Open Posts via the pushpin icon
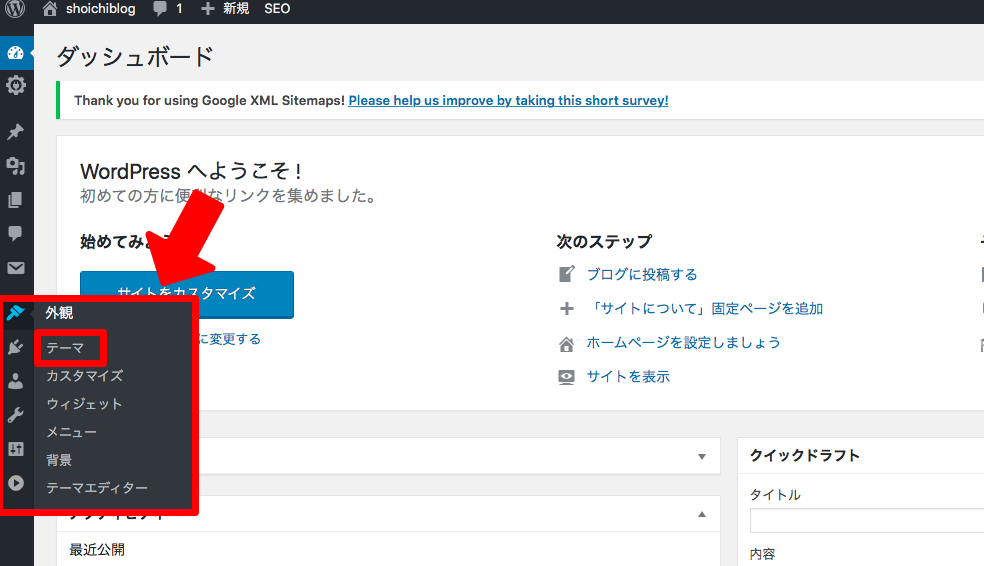This screenshot has width=984, height=566. click(16, 132)
